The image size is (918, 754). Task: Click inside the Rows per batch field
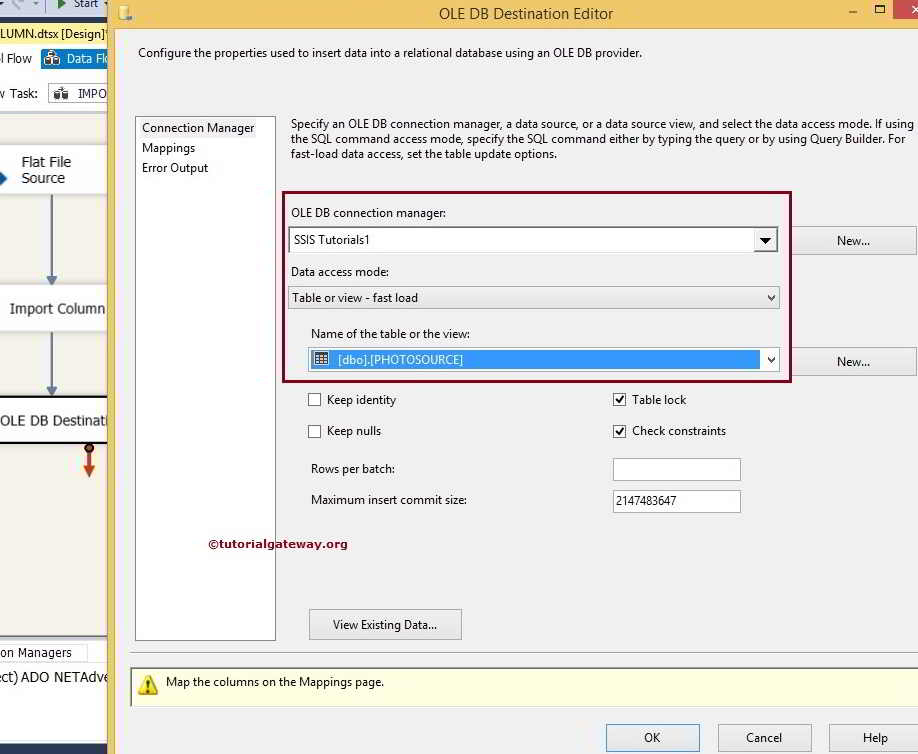click(x=676, y=469)
